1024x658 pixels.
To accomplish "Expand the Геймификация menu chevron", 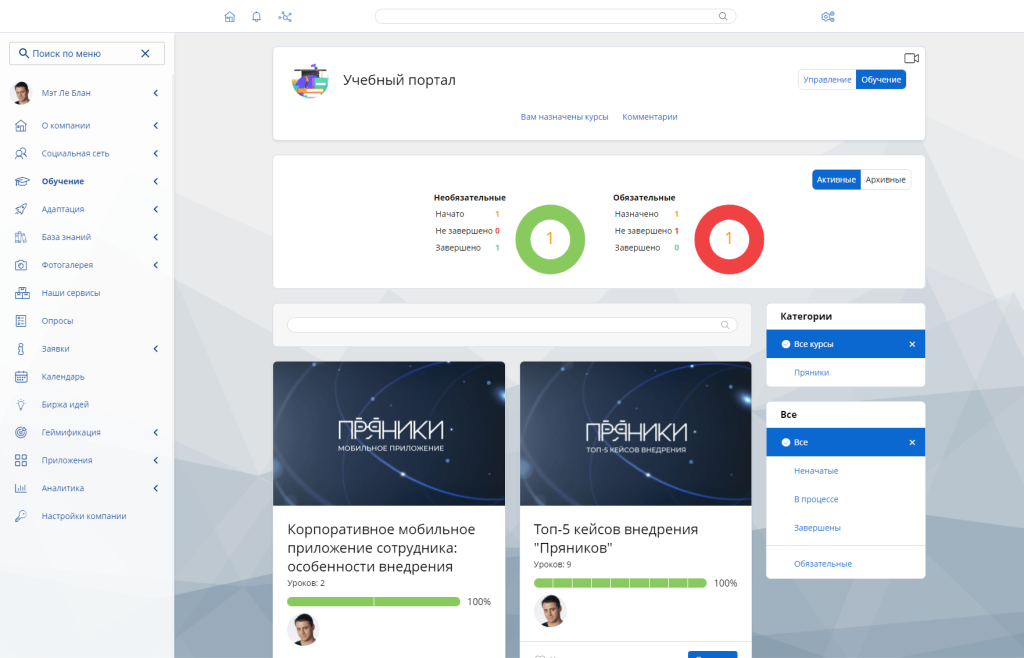I will pyautogui.click(x=156, y=433).
